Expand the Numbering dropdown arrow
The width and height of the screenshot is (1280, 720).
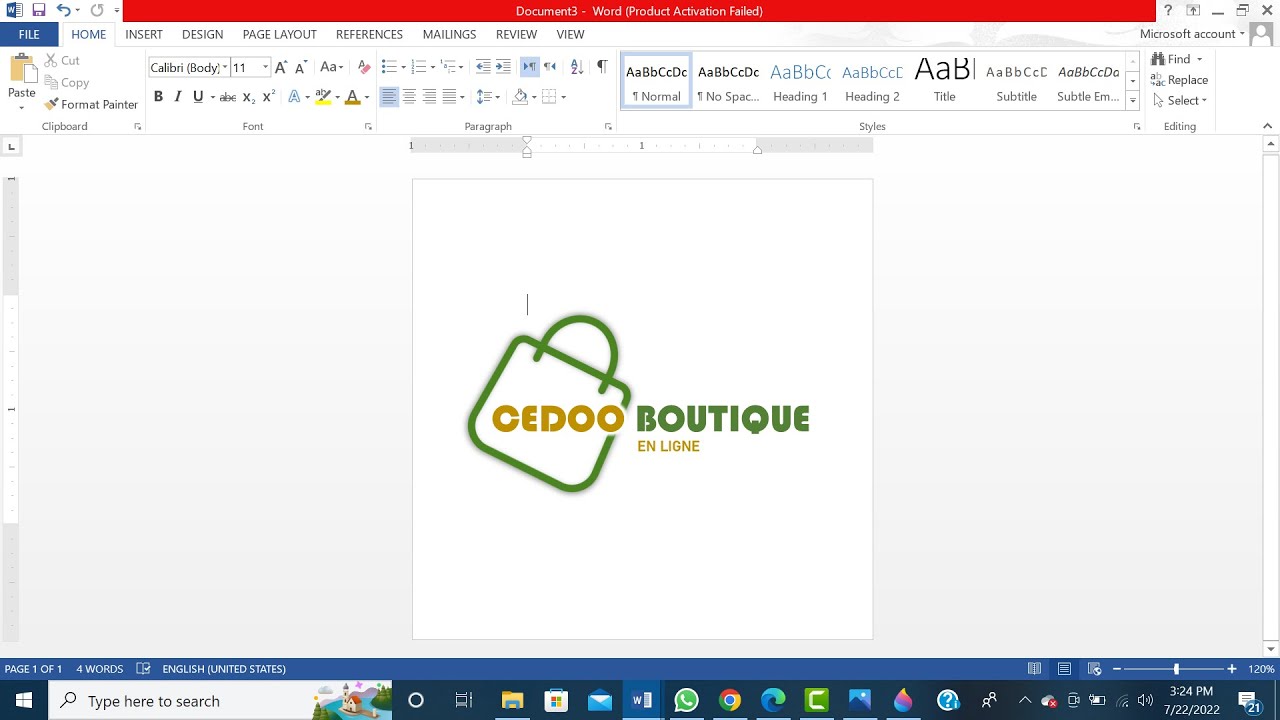point(433,68)
